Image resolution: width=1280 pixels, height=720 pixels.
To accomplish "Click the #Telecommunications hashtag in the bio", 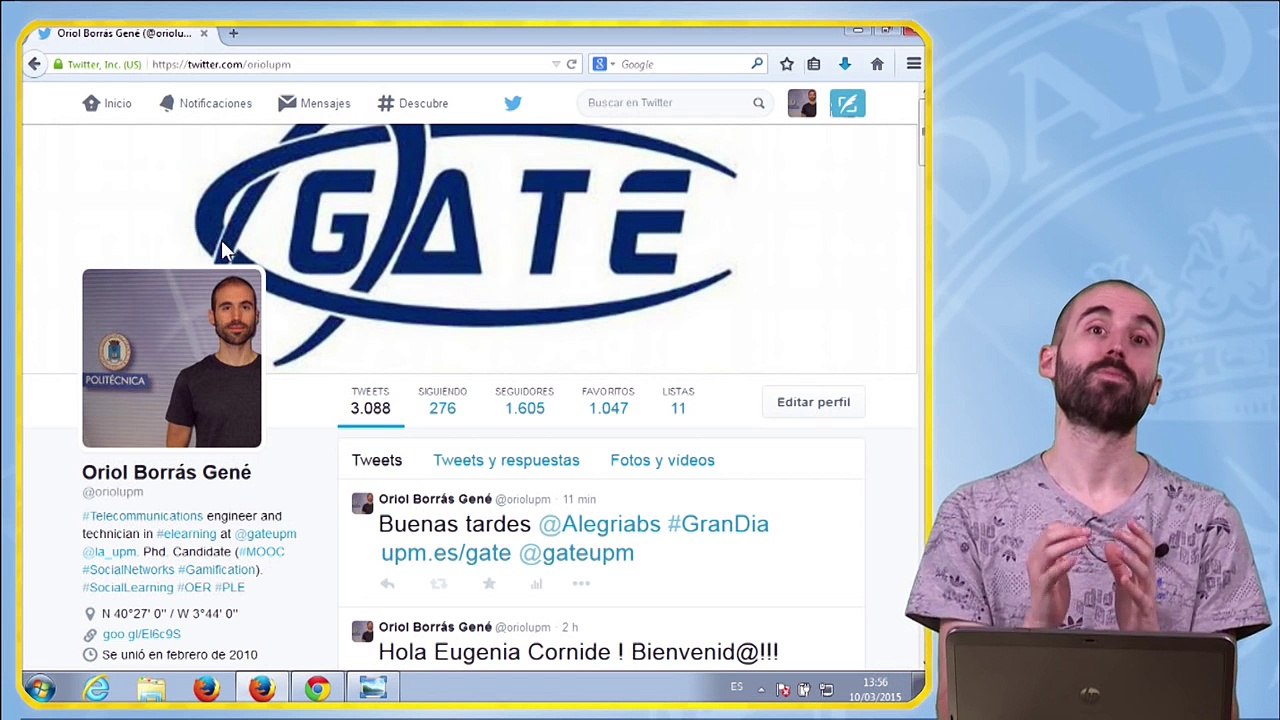I will pyautogui.click(x=142, y=516).
